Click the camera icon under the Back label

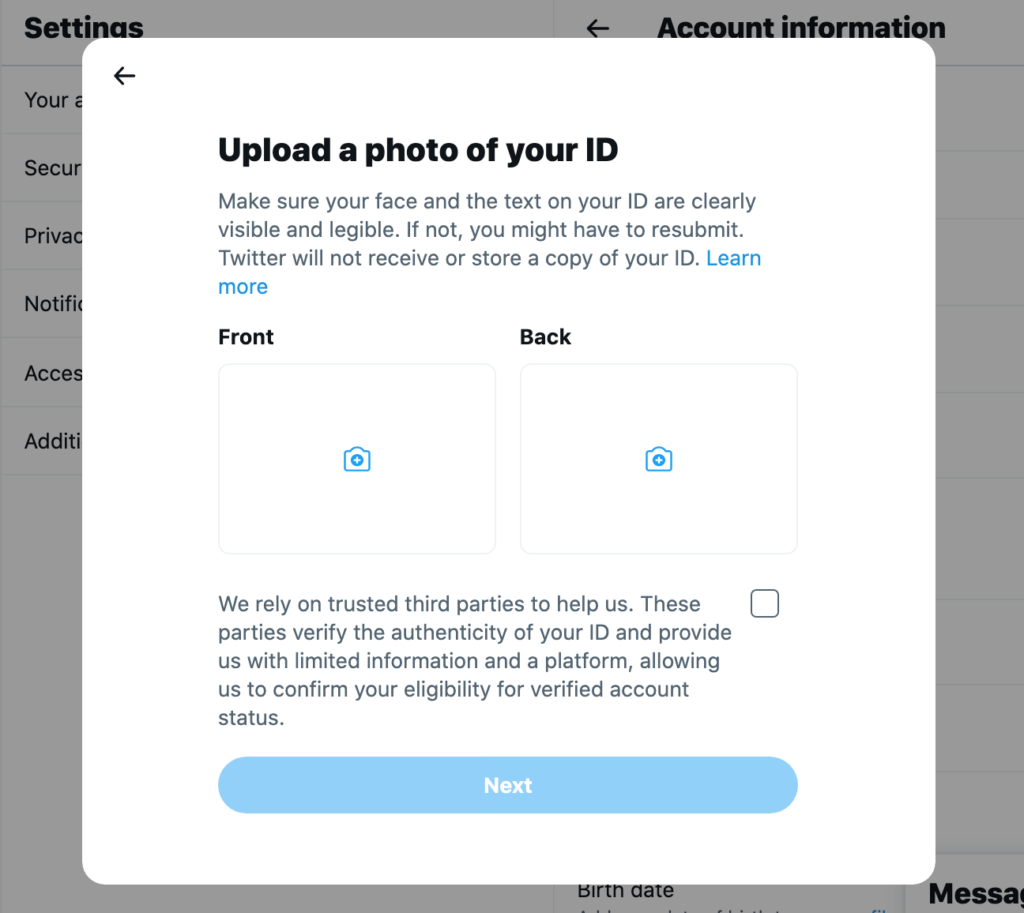tap(658, 459)
